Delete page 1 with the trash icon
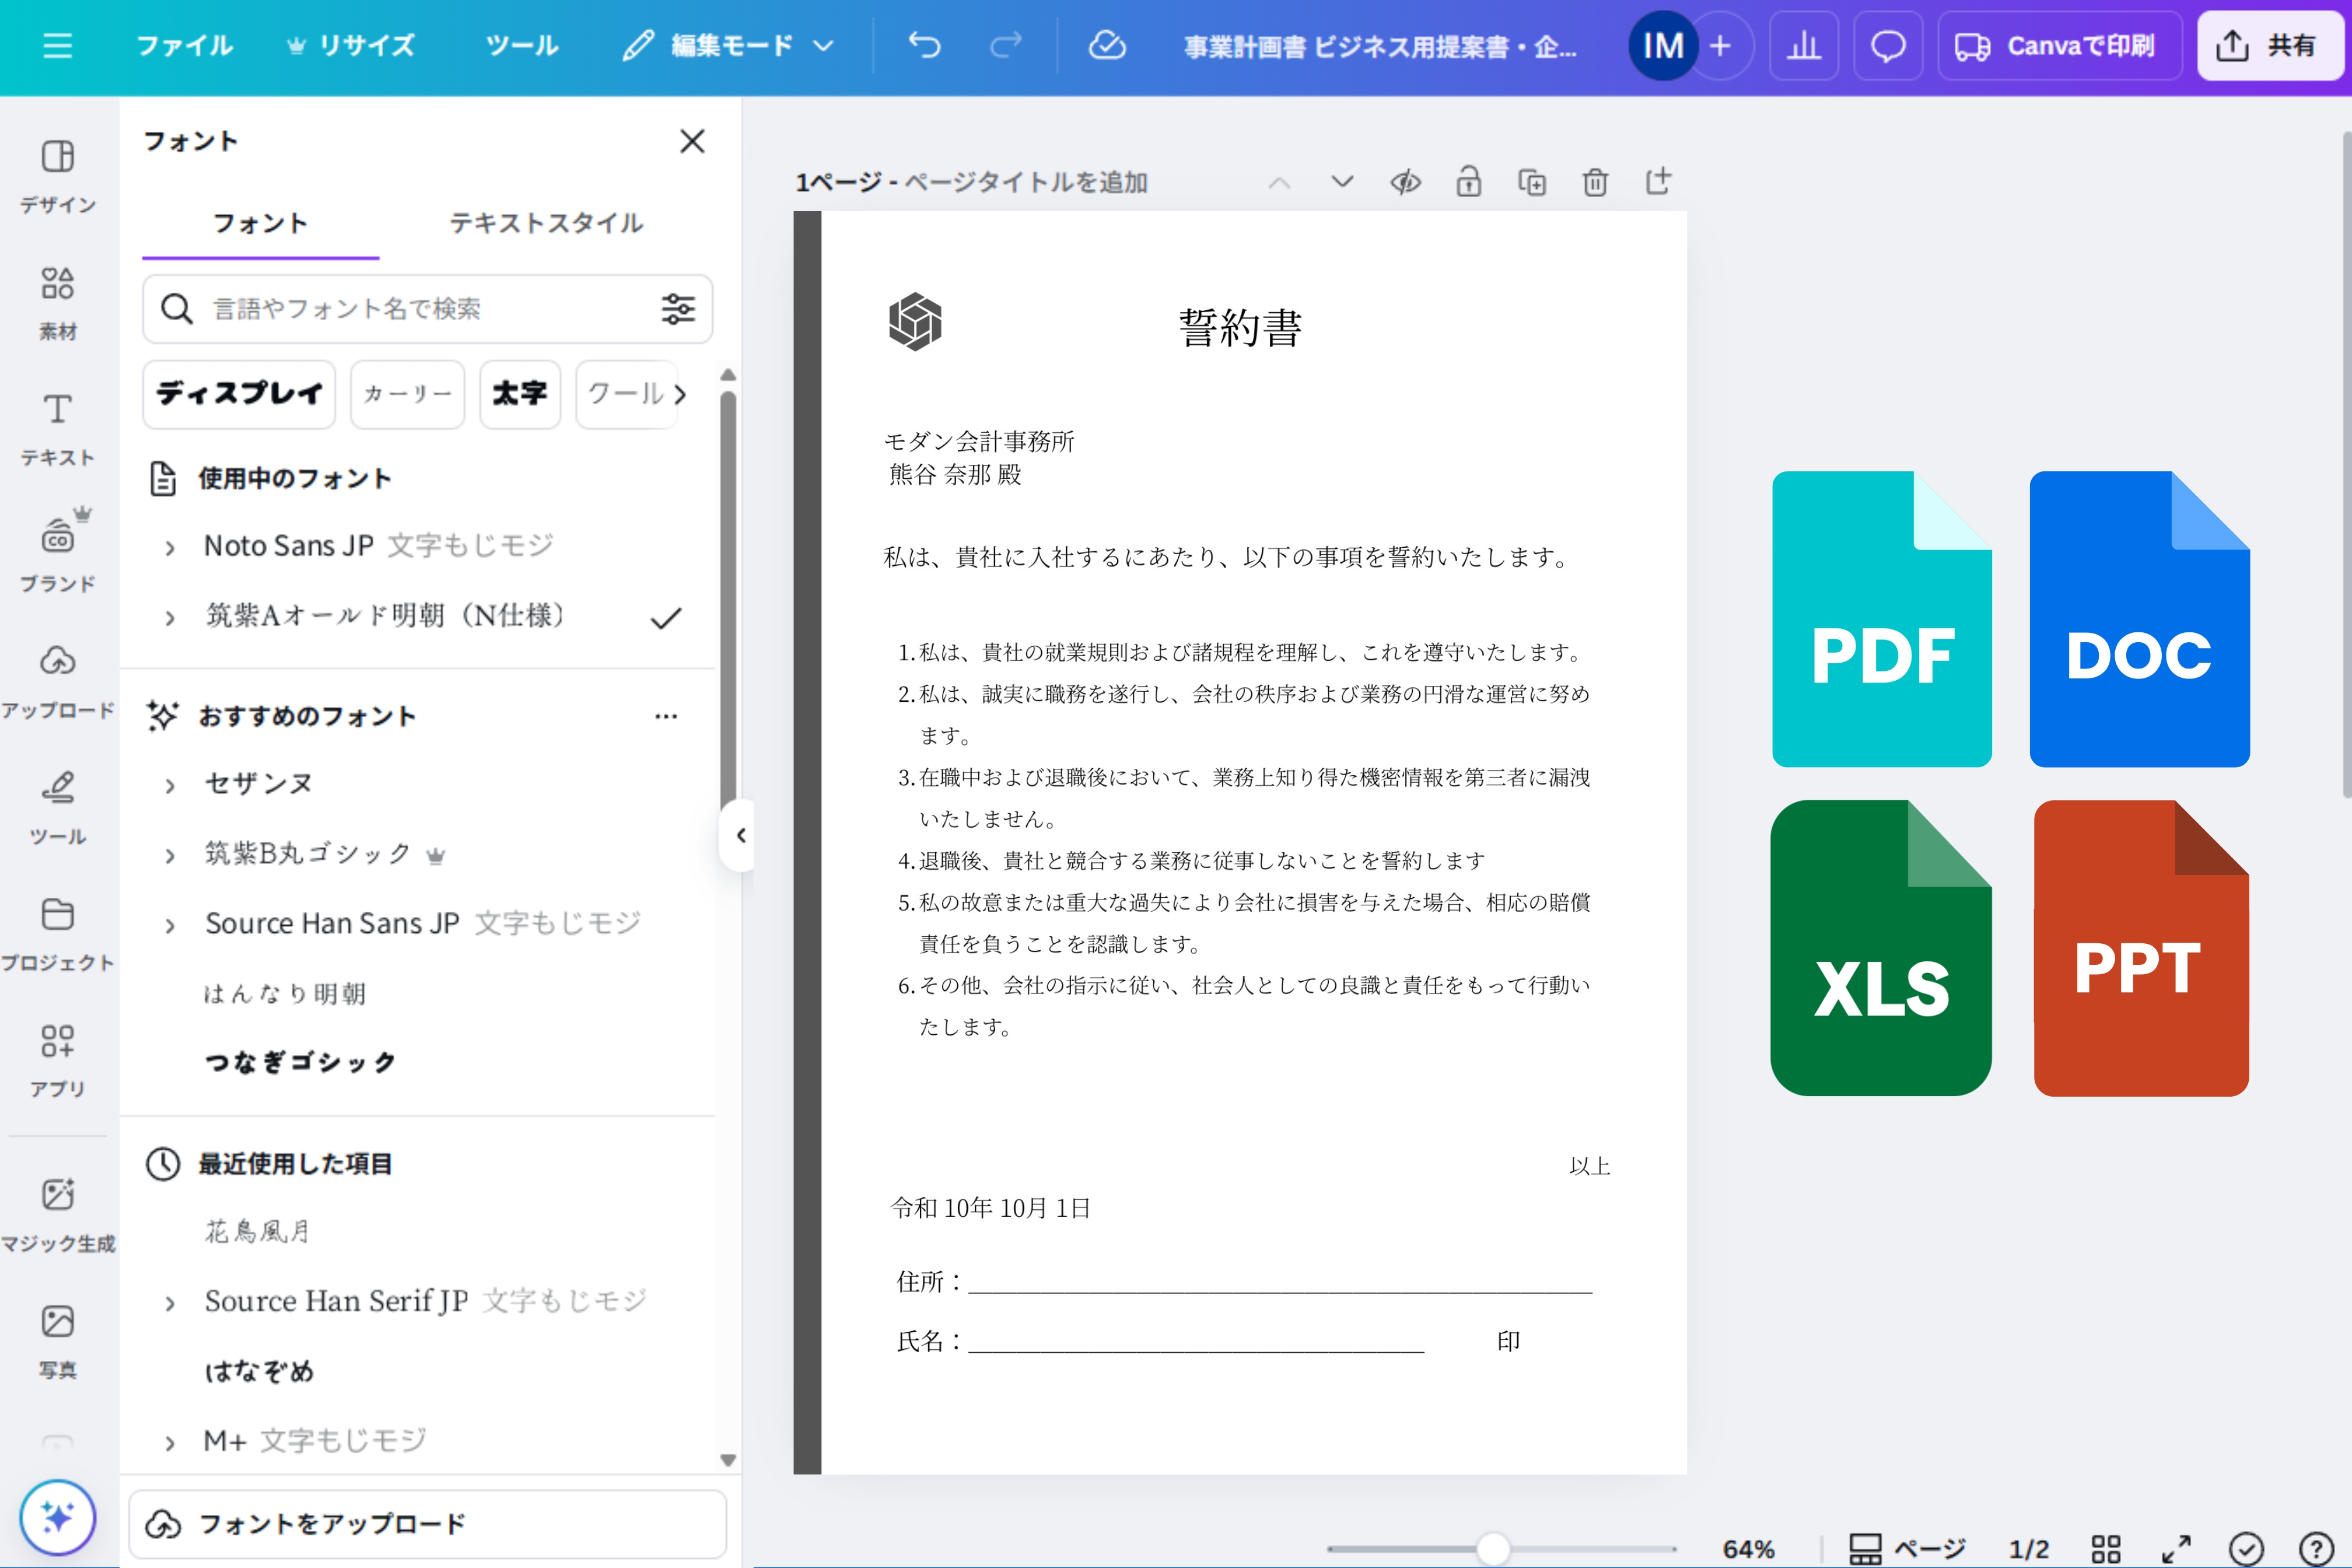 (1595, 182)
